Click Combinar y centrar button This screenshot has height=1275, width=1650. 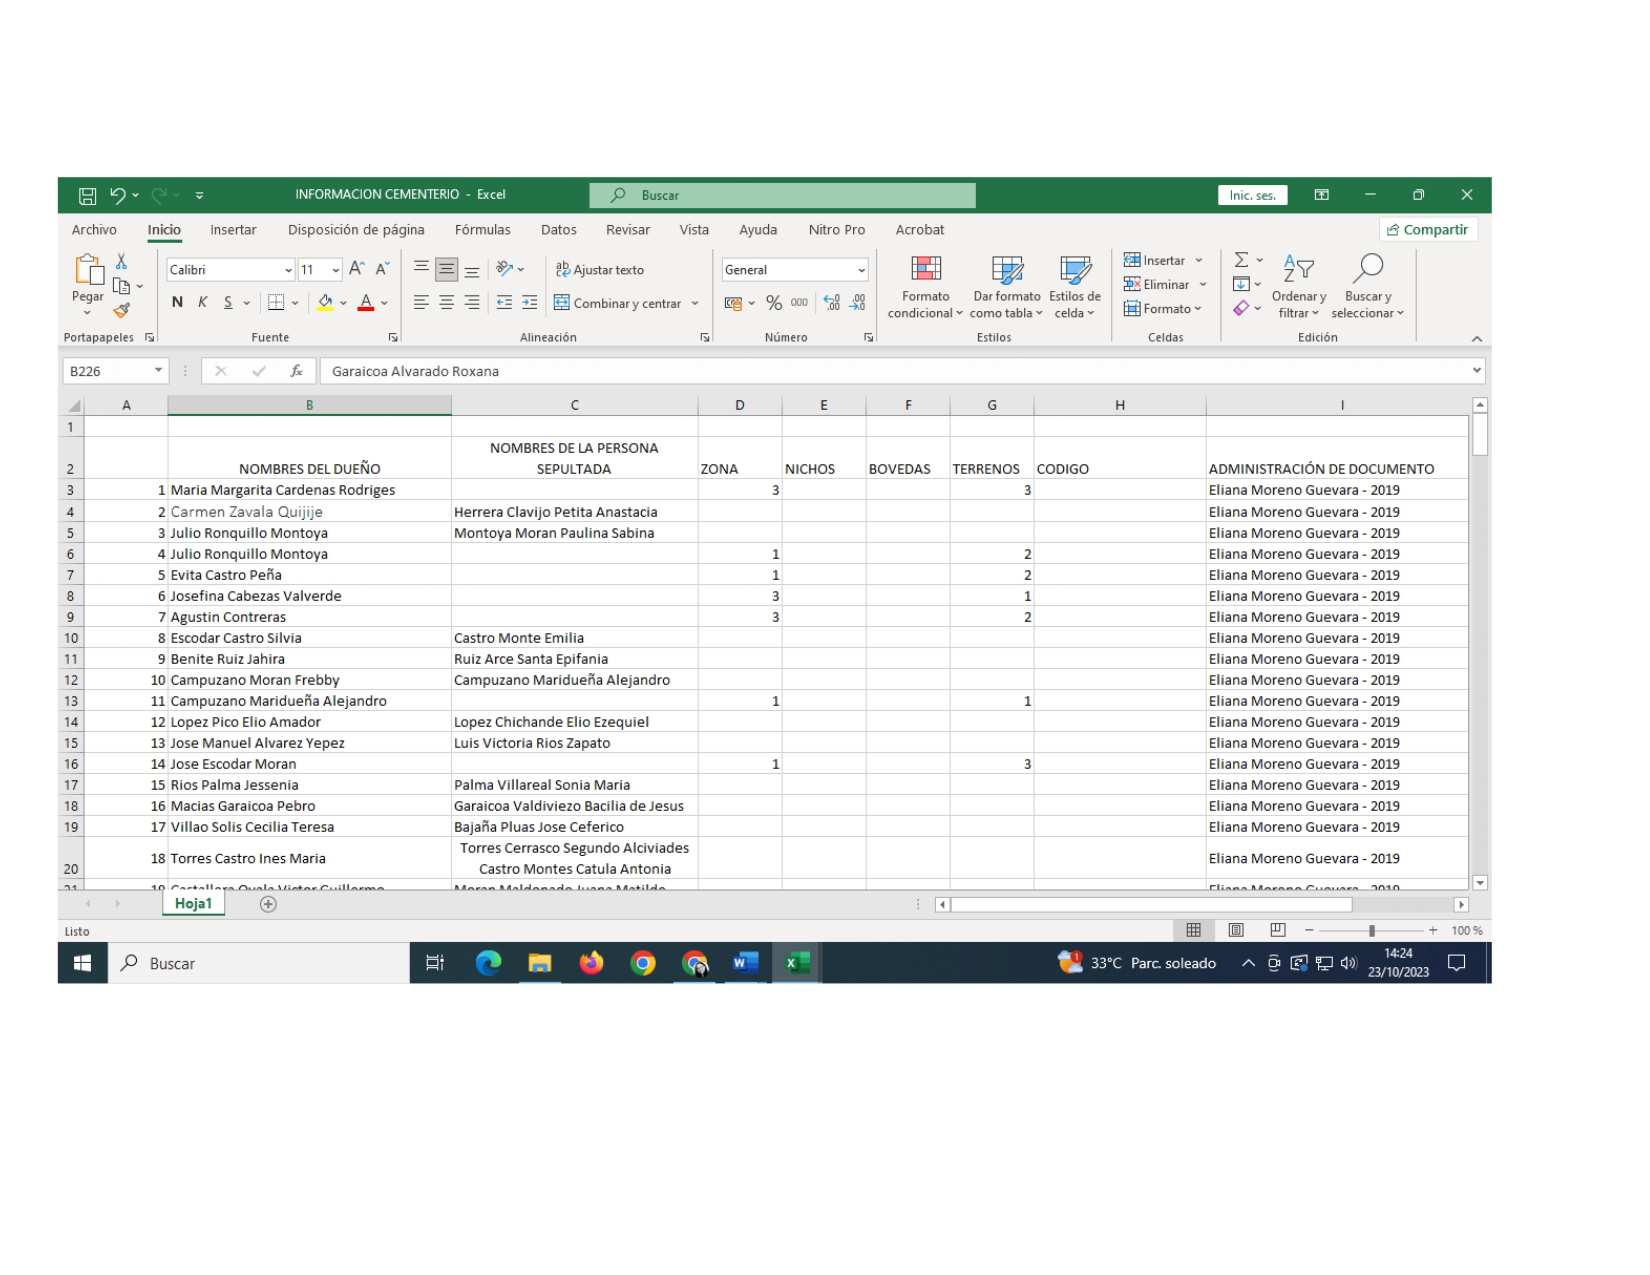[x=618, y=303]
